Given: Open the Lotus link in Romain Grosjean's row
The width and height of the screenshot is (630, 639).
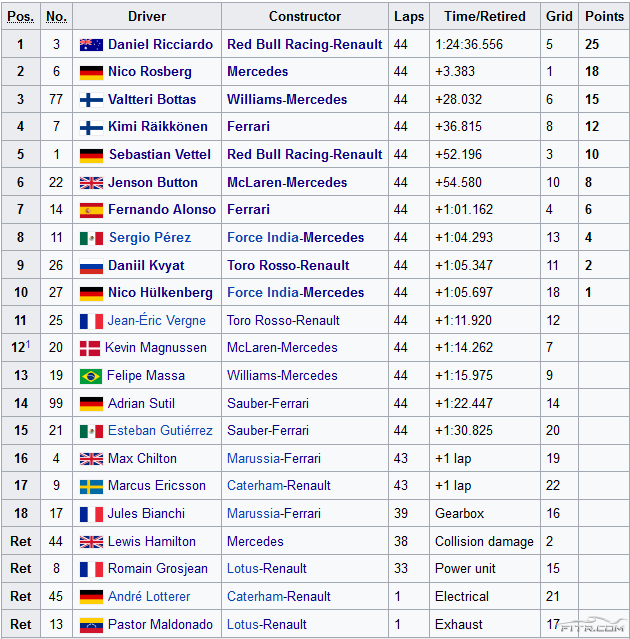Looking at the screenshot, I should click(x=243, y=569).
